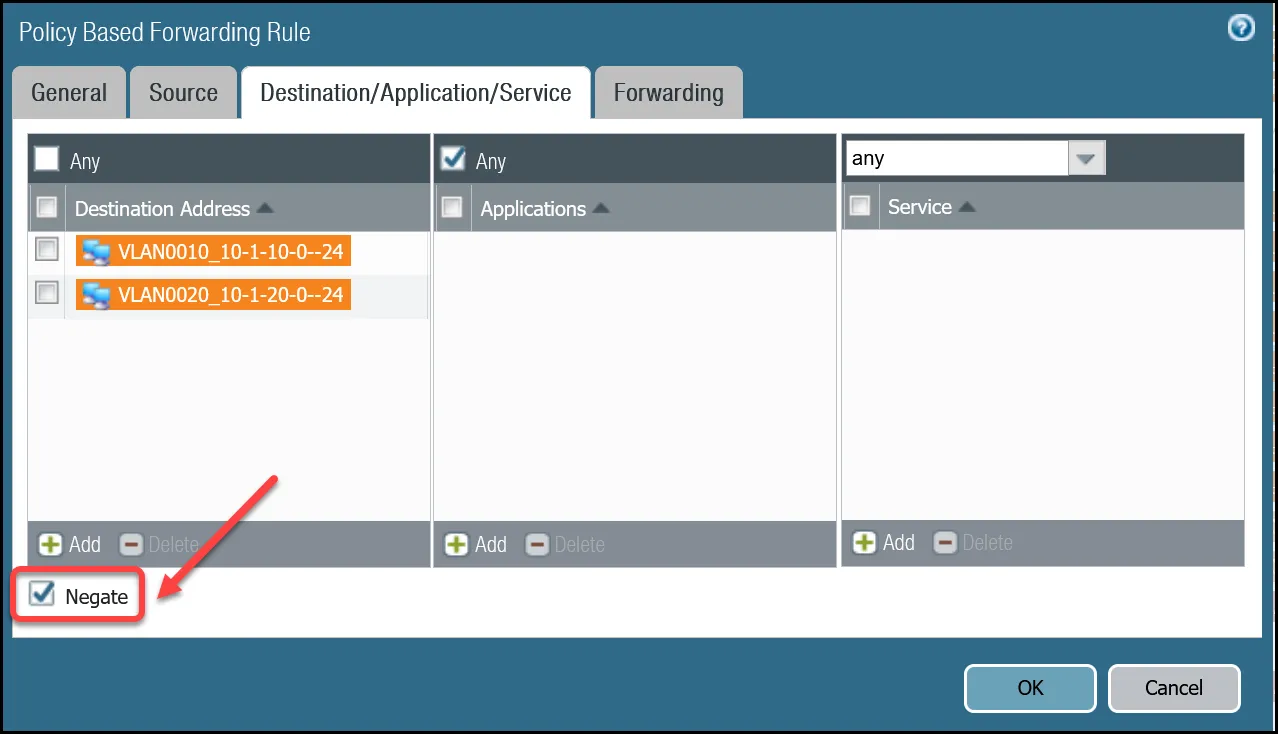
Task: Click the sort arrow on Applications header
Action: point(600,208)
